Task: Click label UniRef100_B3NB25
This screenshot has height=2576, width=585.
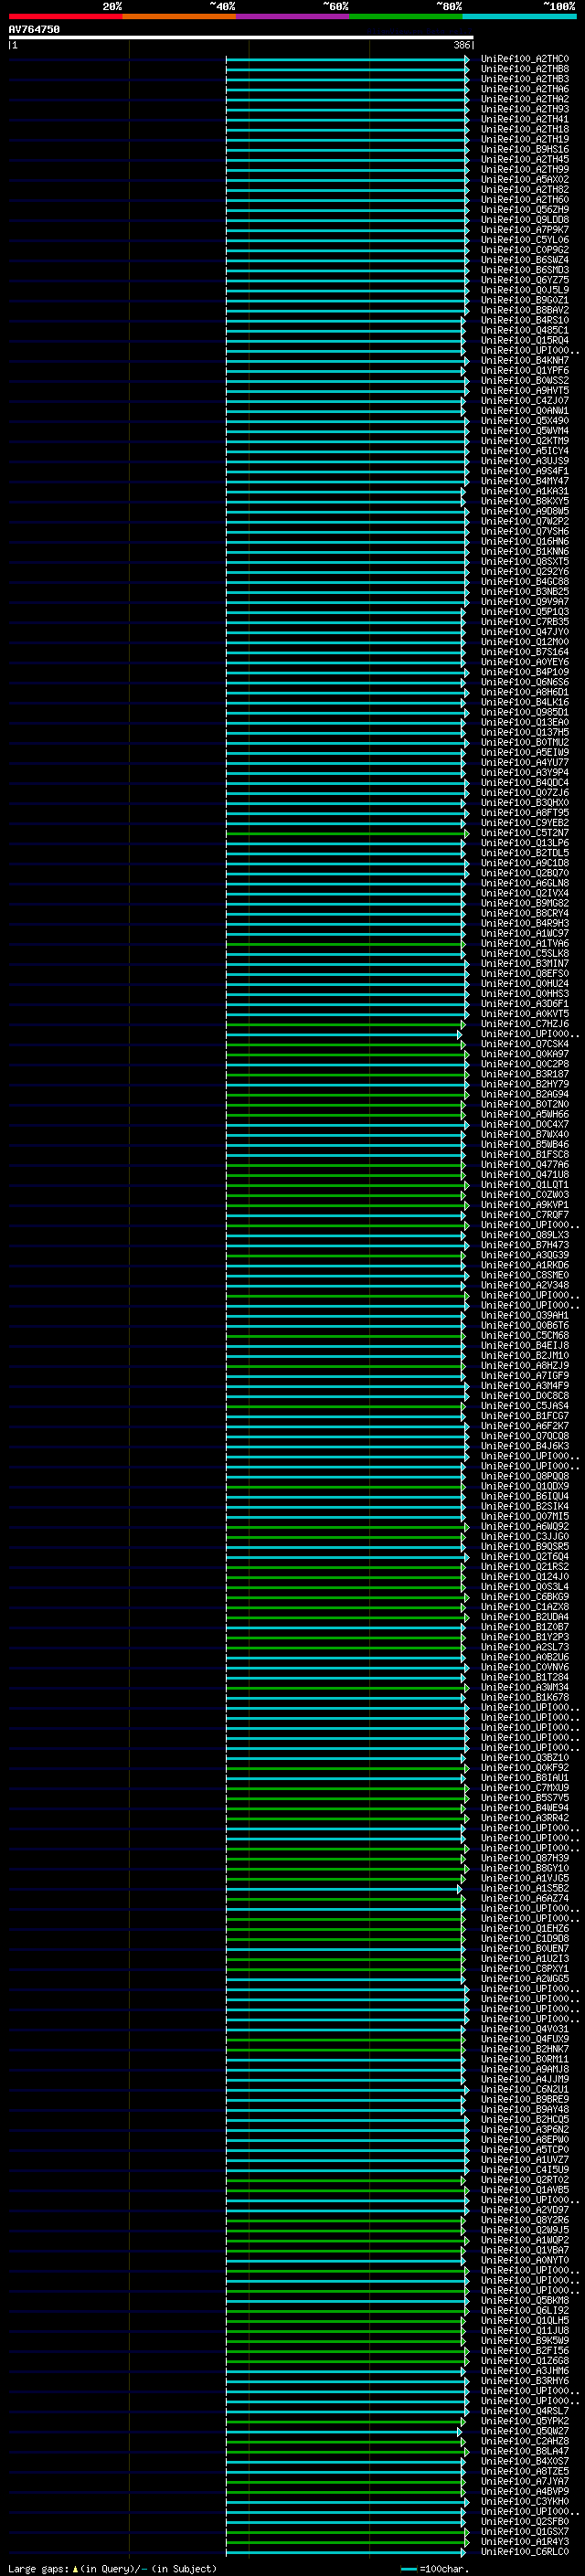Action: (x=525, y=592)
